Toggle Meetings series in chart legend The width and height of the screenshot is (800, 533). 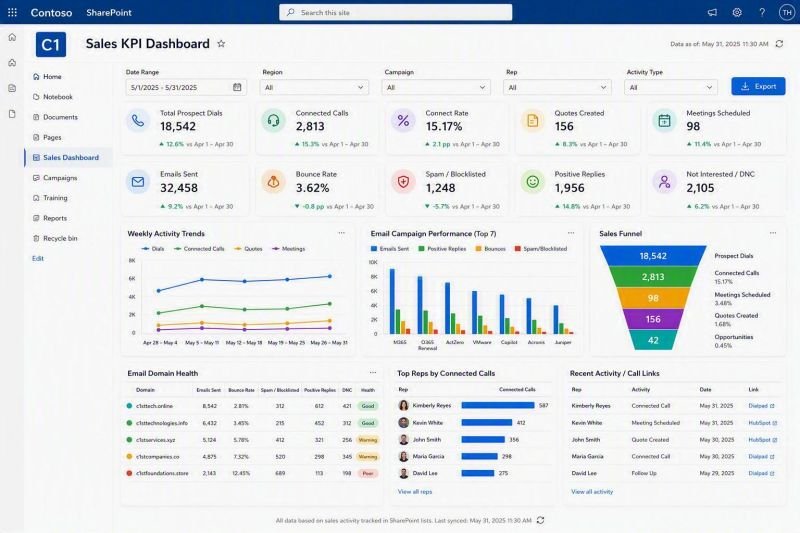(289, 249)
